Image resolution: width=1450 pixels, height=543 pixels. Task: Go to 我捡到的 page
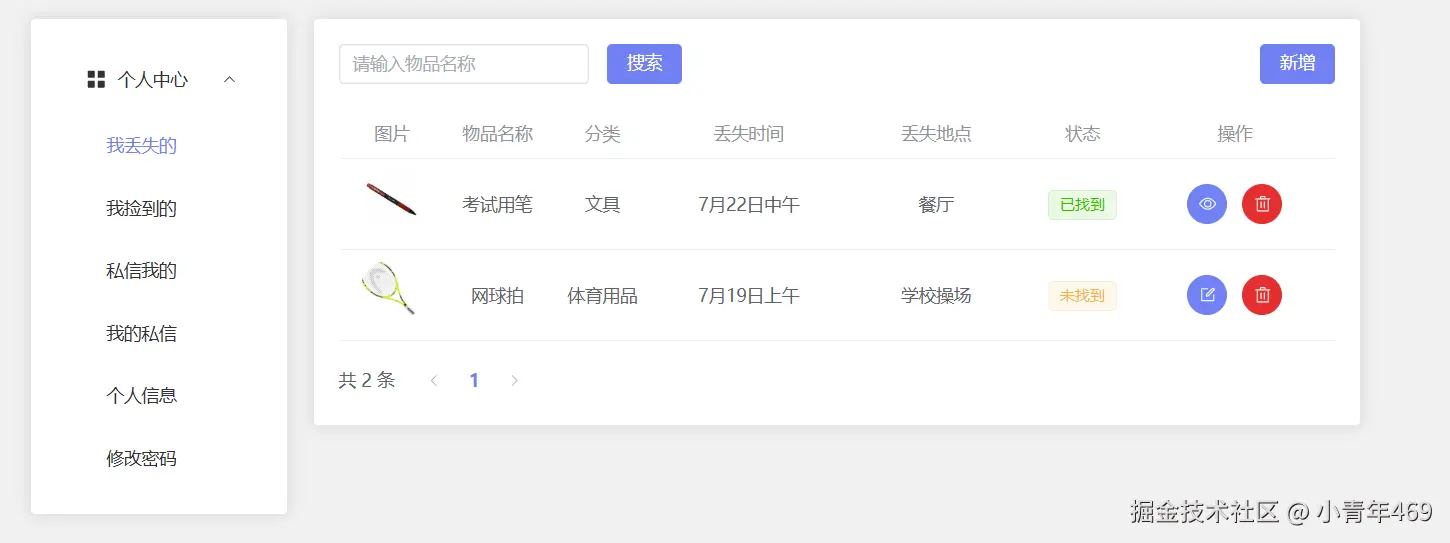pyautogui.click(x=142, y=209)
